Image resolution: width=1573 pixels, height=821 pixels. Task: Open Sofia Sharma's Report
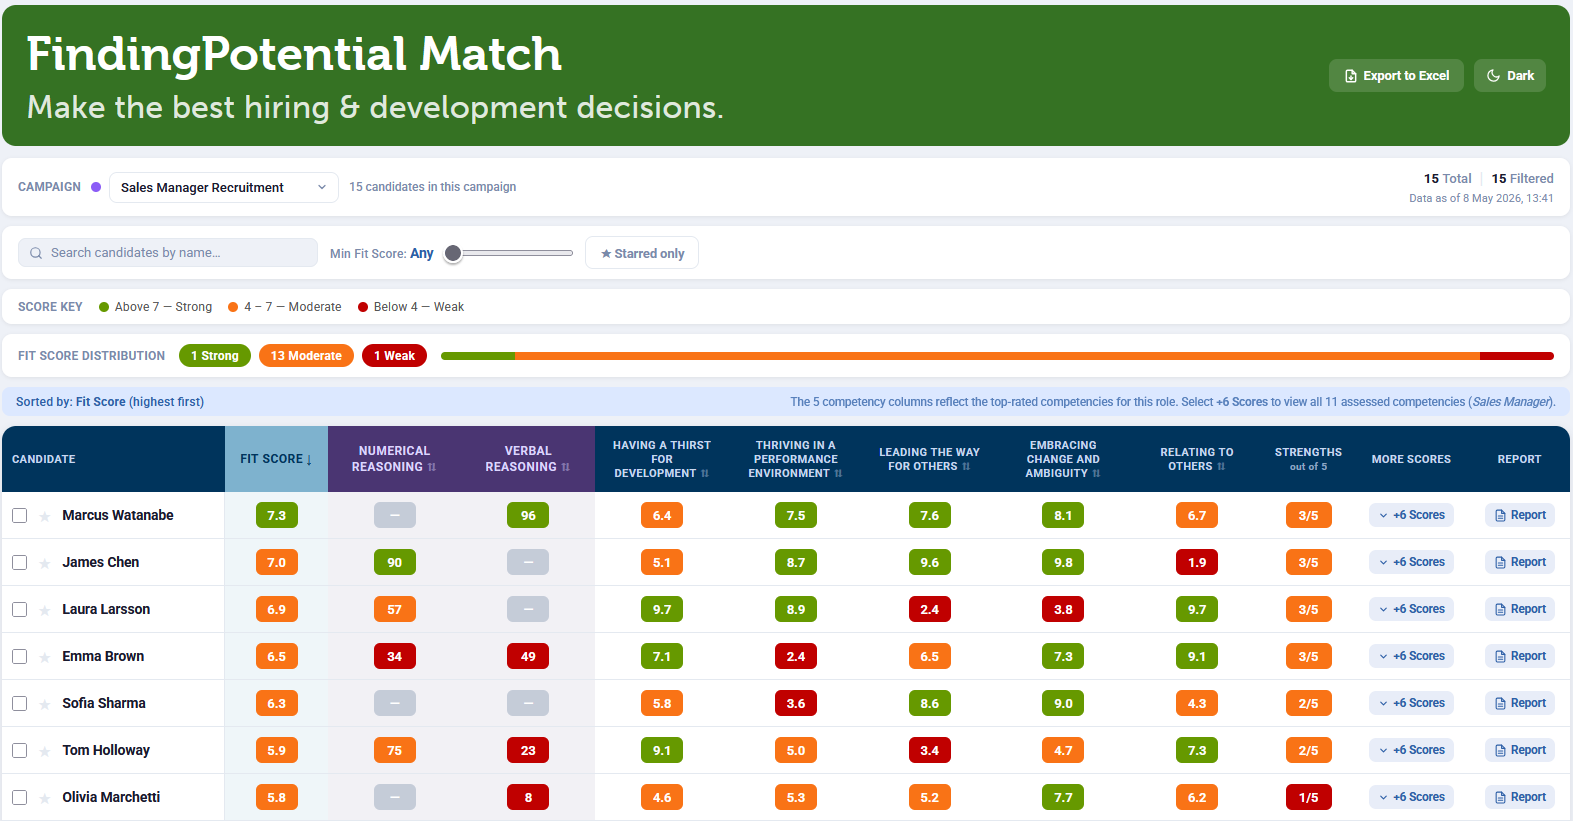(1520, 703)
